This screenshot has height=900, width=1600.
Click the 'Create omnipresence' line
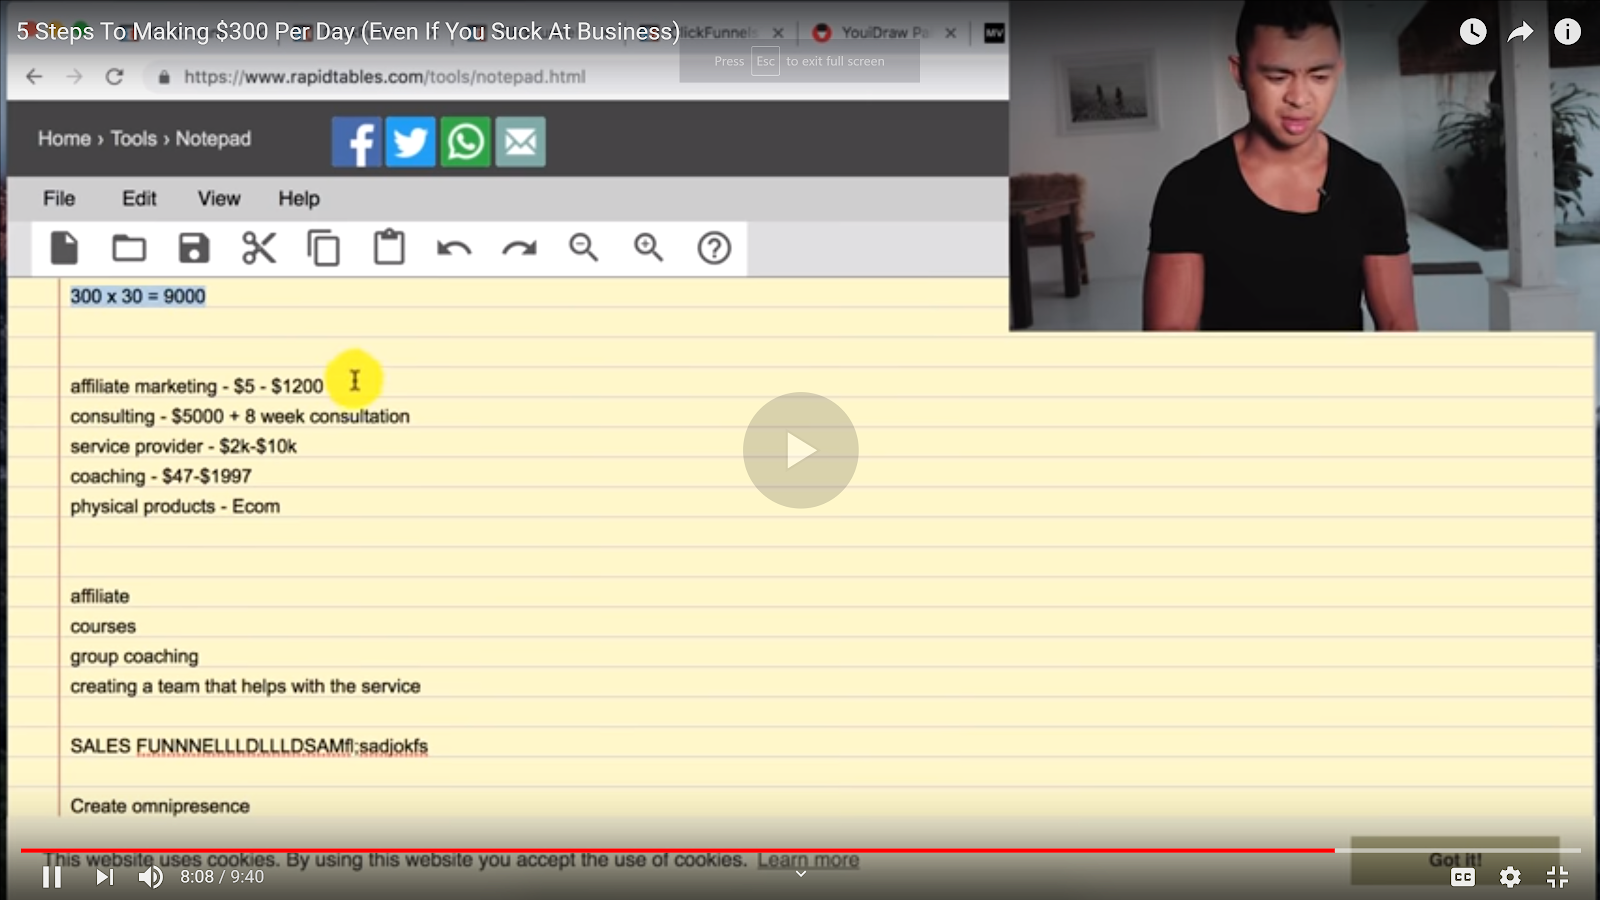click(160, 806)
